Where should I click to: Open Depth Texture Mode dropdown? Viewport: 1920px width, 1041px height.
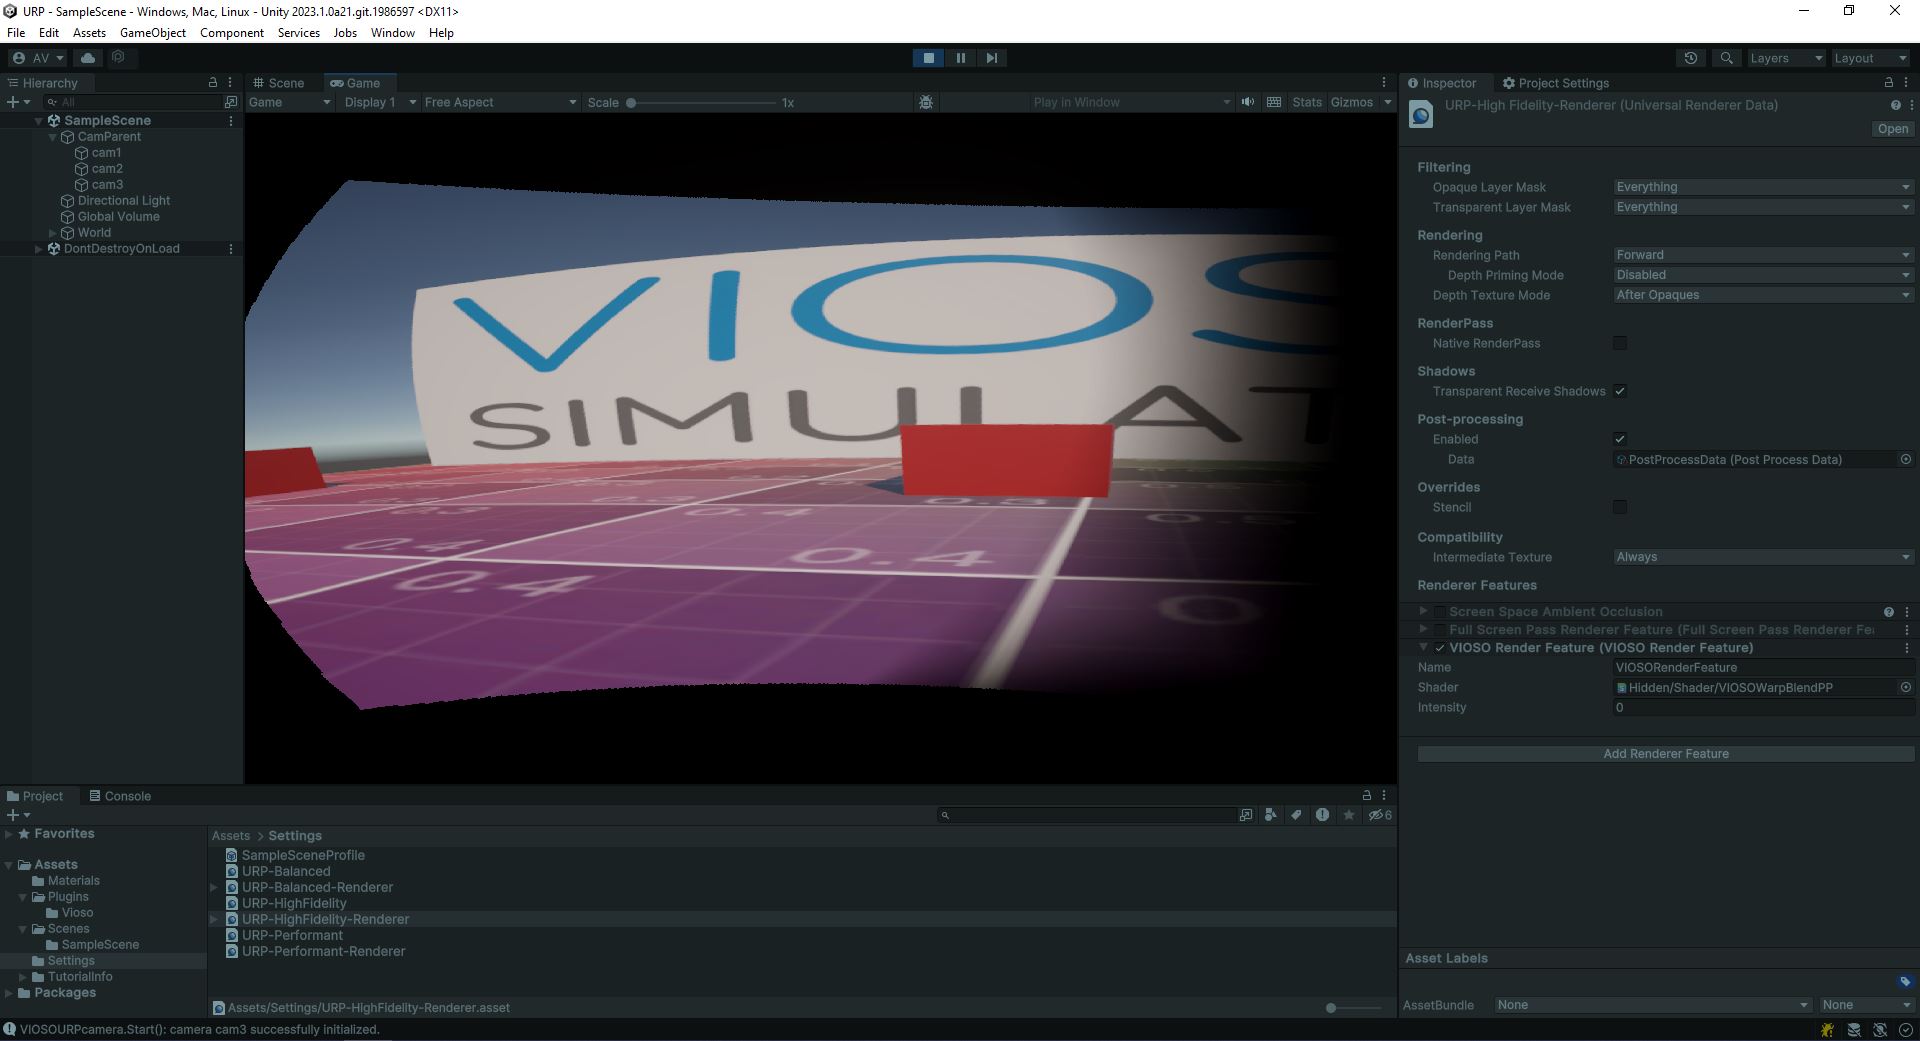click(x=1763, y=295)
